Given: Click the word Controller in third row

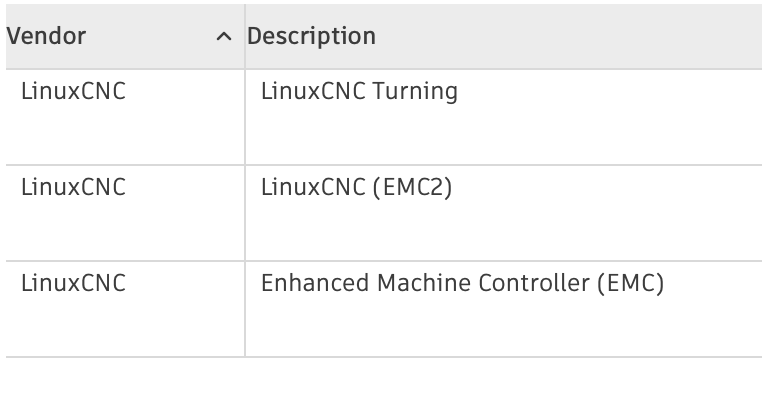Looking at the screenshot, I should (x=534, y=283).
